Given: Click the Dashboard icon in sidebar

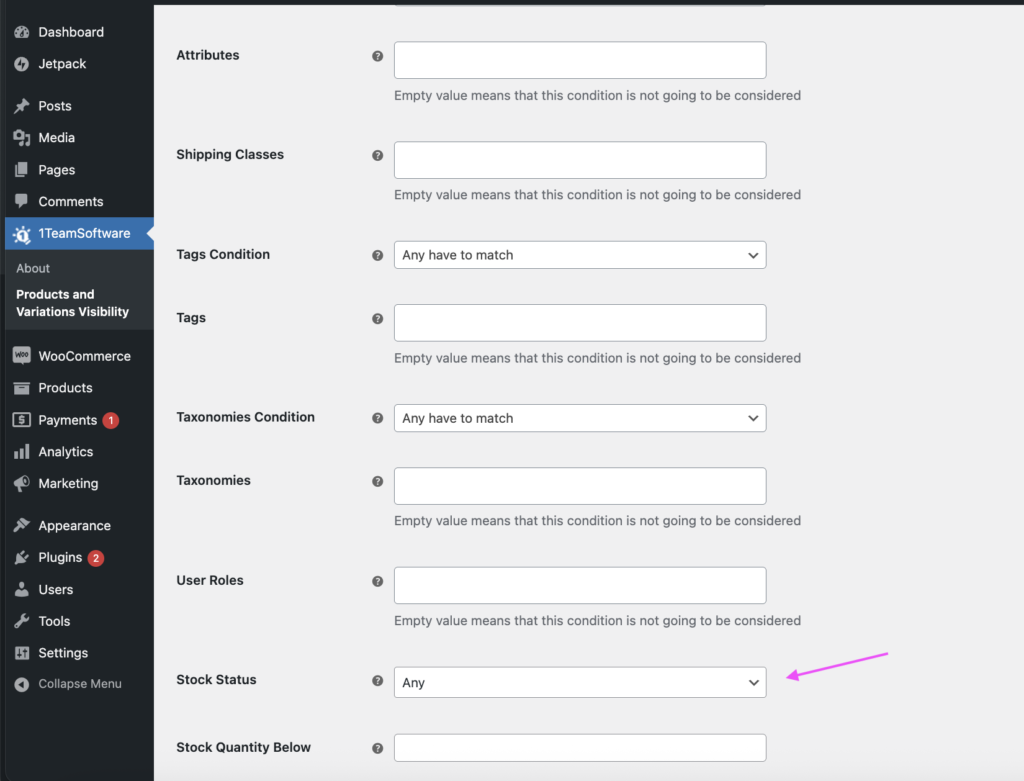Looking at the screenshot, I should pyautogui.click(x=22, y=32).
